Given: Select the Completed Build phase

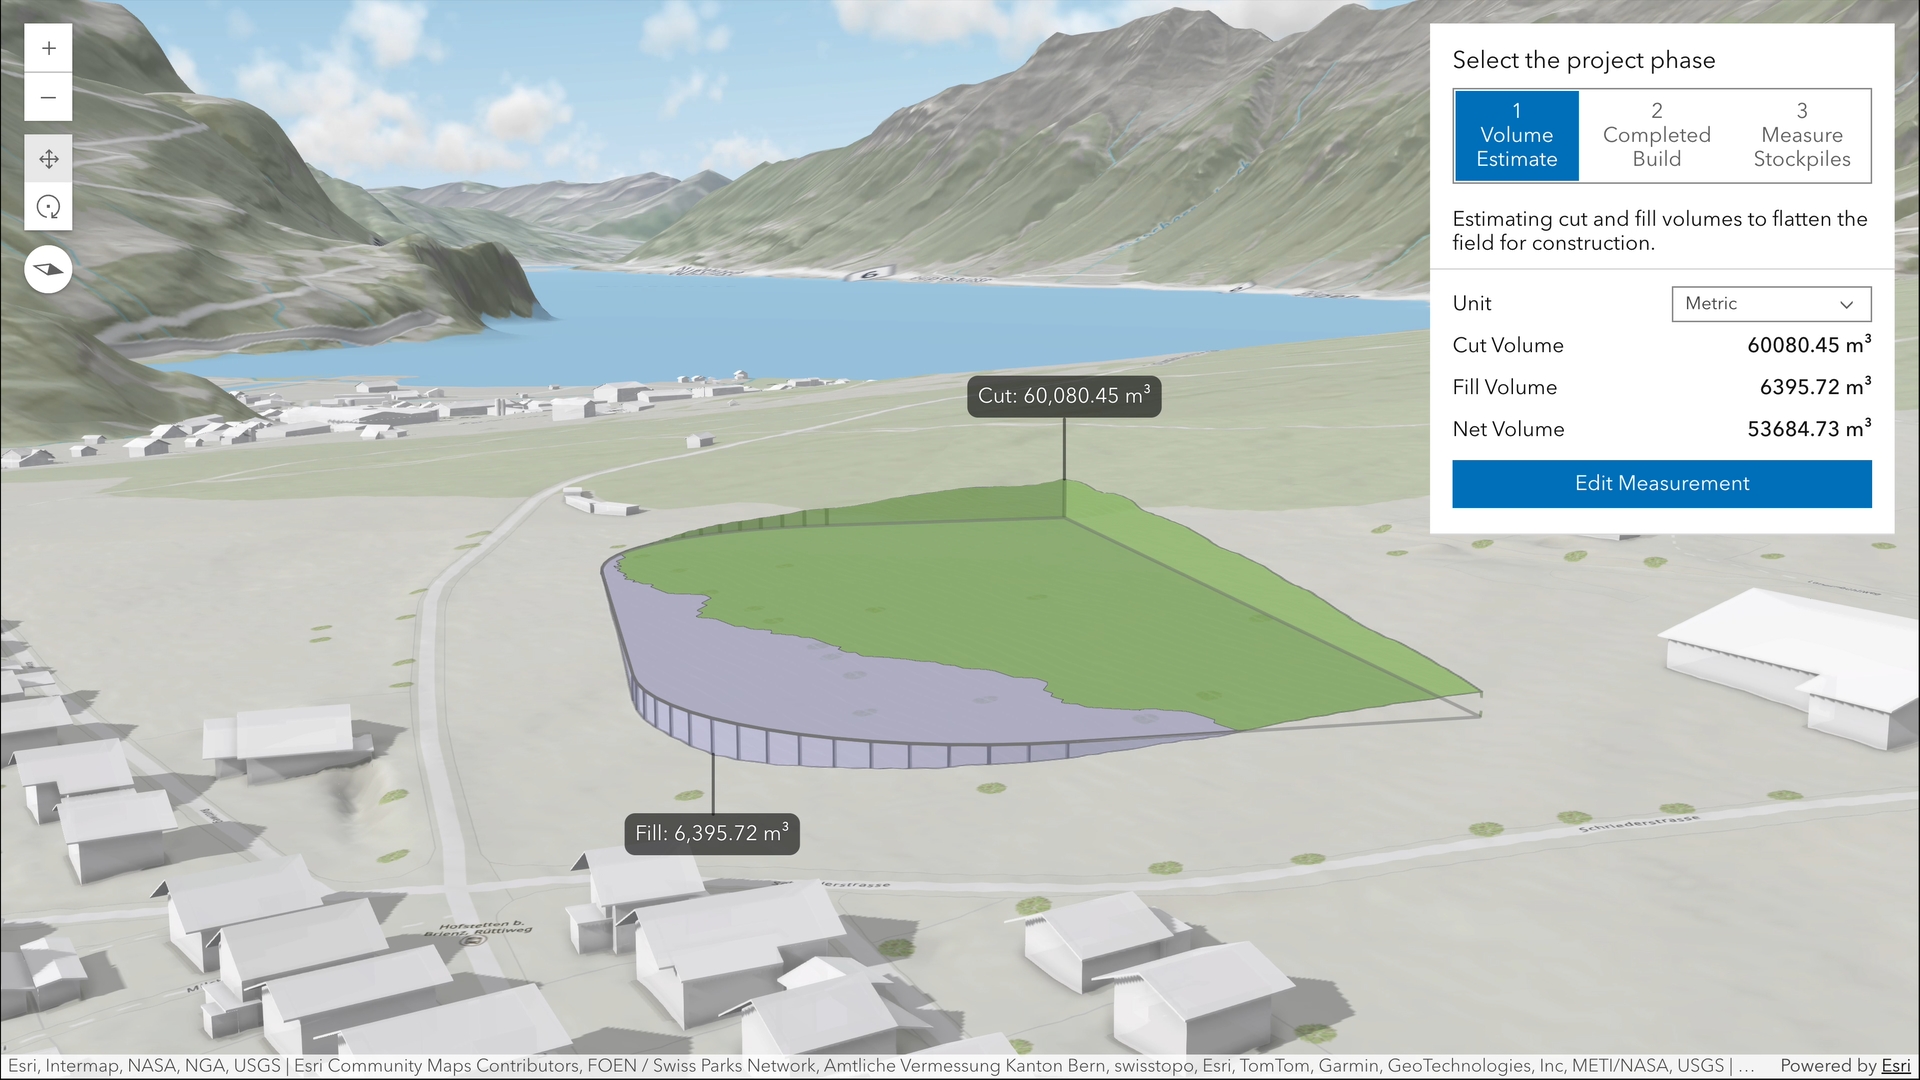Looking at the screenshot, I should (x=1656, y=135).
